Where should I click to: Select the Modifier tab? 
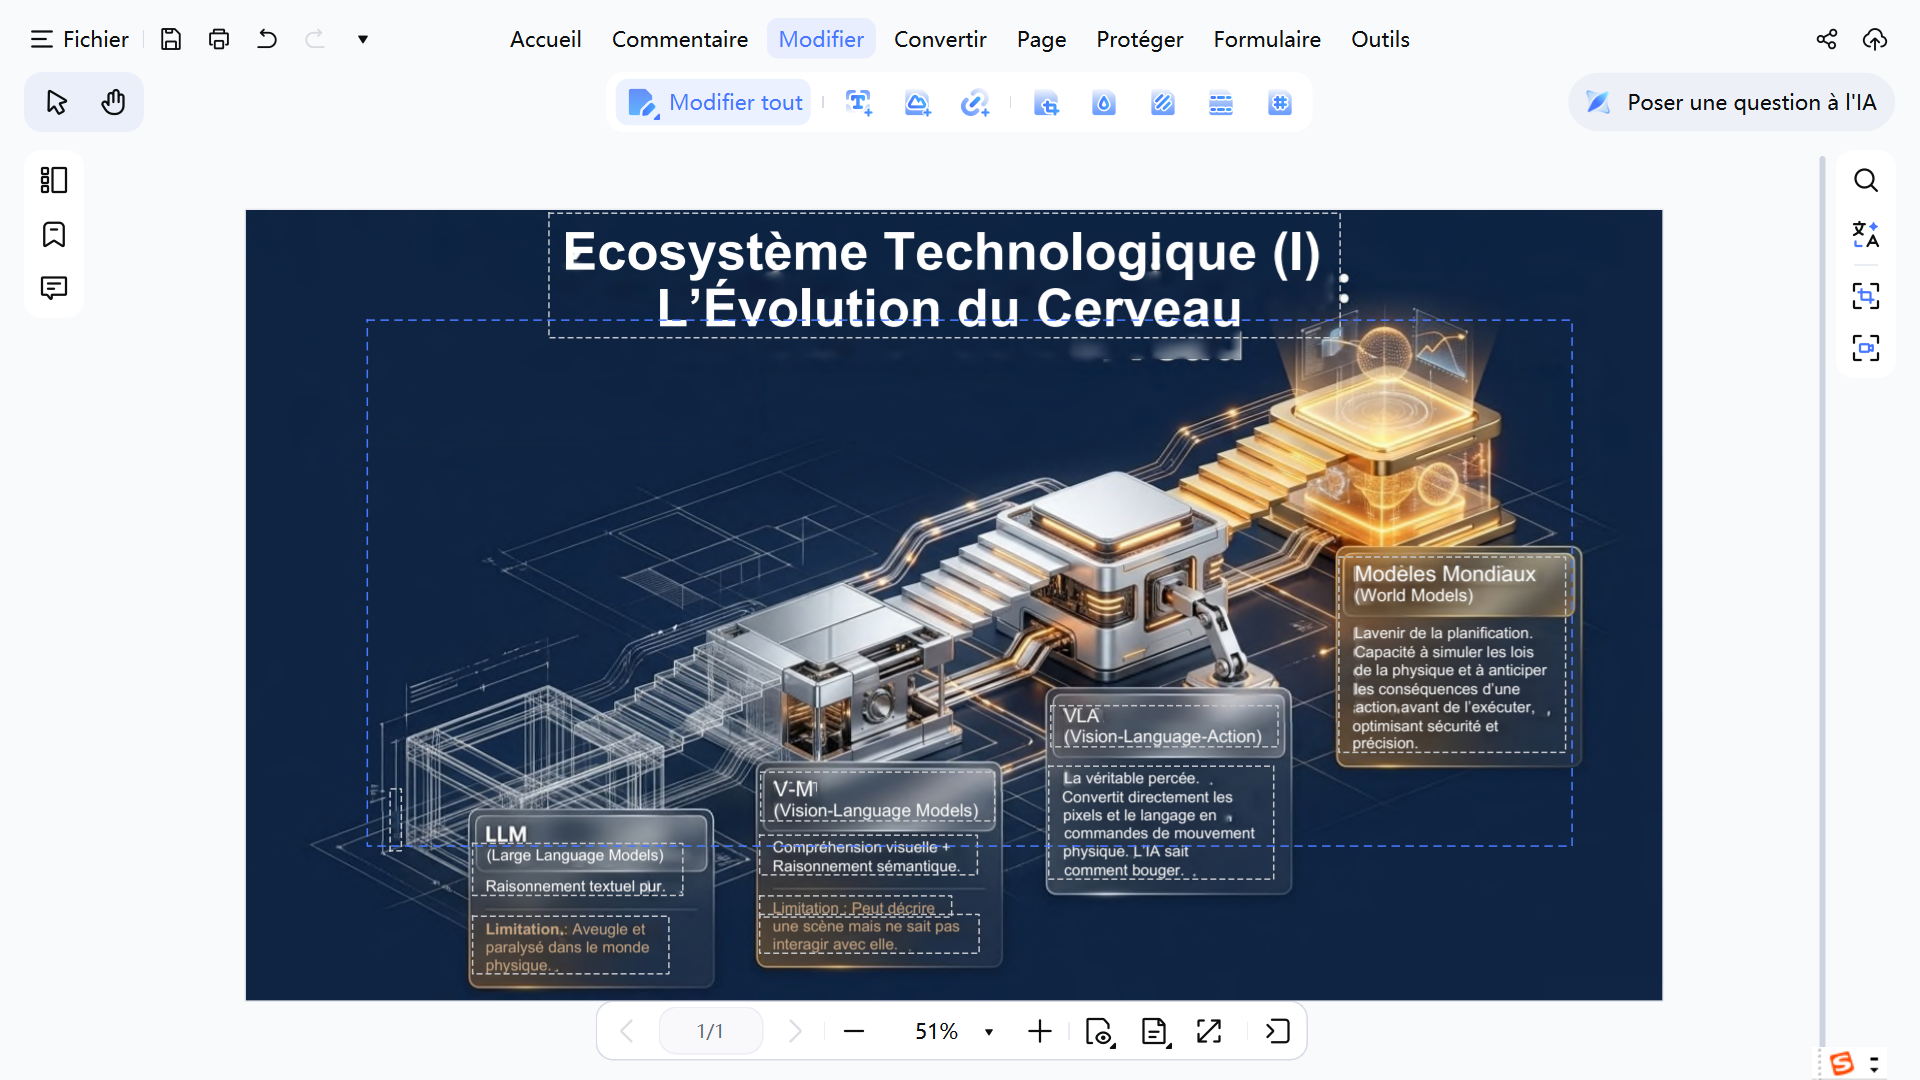coord(821,39)
